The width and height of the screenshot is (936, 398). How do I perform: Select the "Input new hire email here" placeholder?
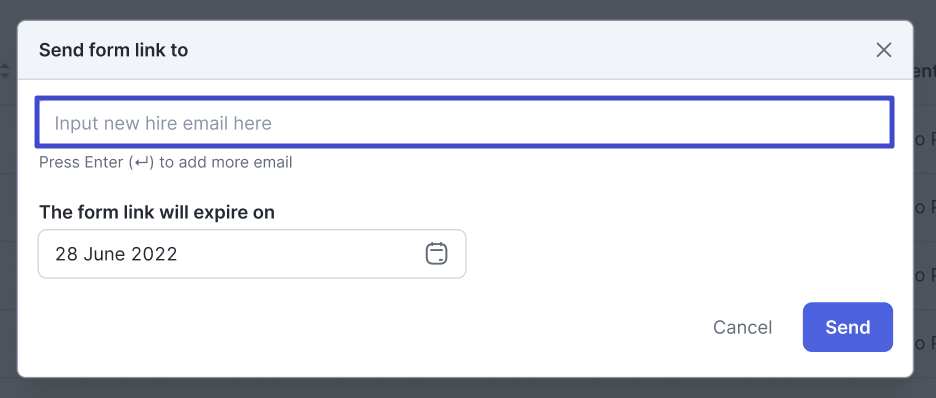click(x=163, y=123)
